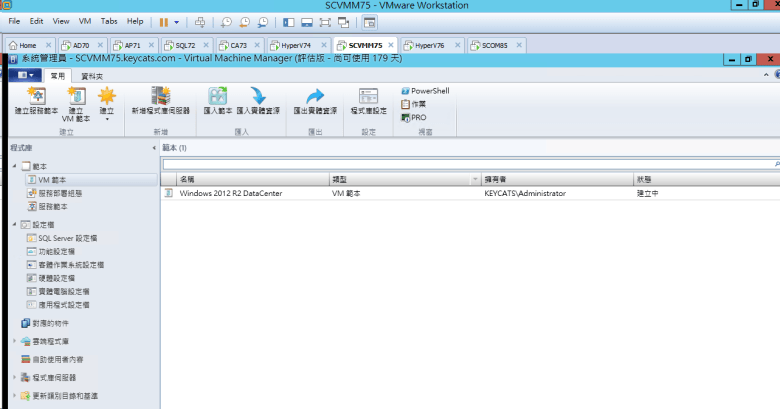Launch PowerShell from the ribbon
Viewport: 780px width, 409px height.
point(429,91)
